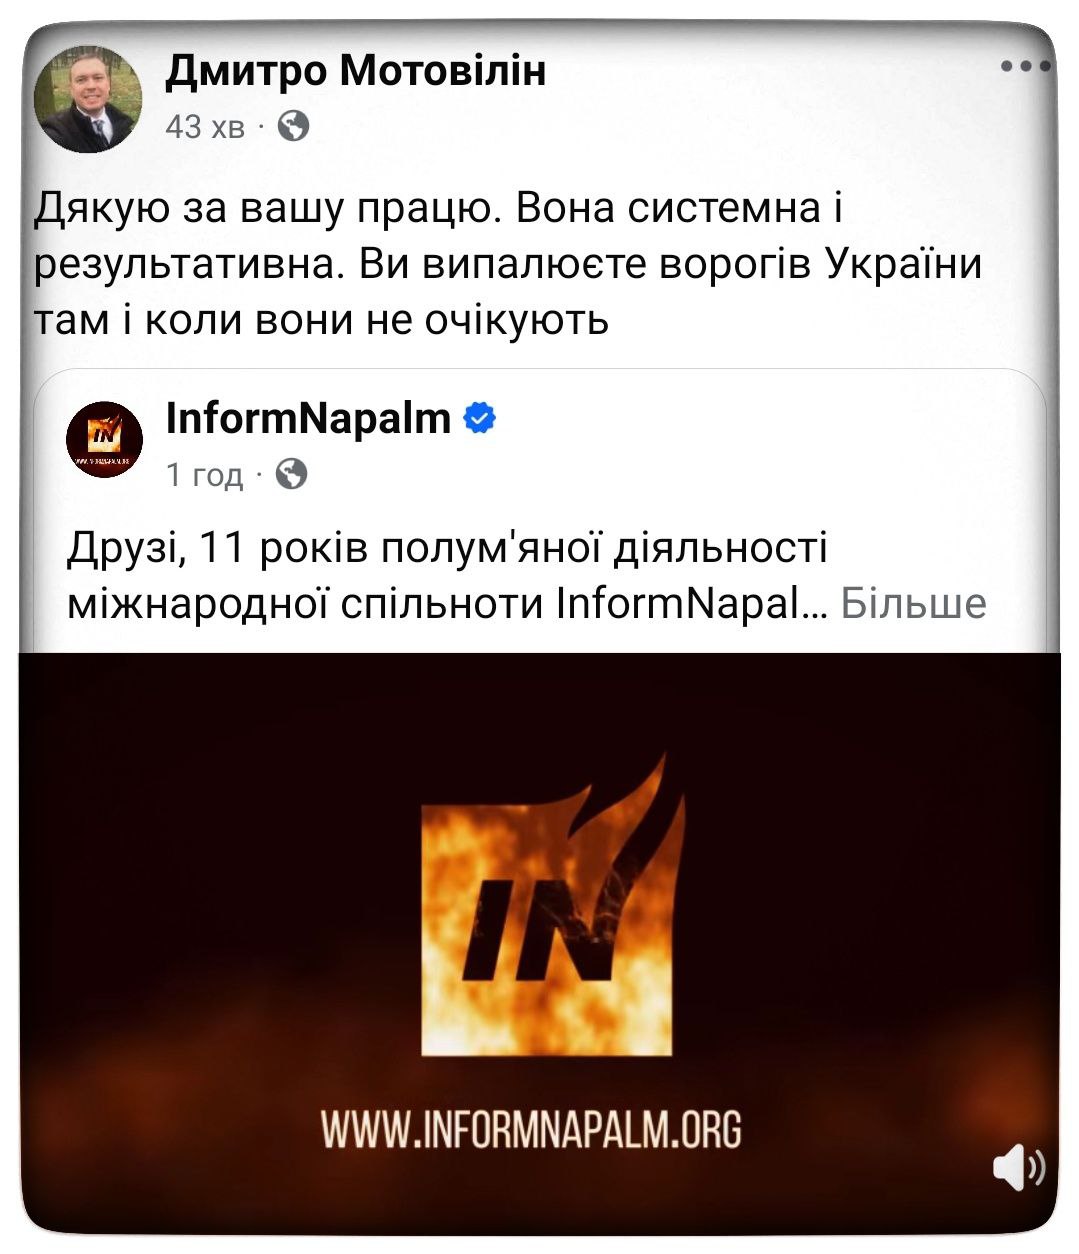Open Дмитро Мотовілін's profile by name
1079x1254 pixels.
[x=356, y=71]
